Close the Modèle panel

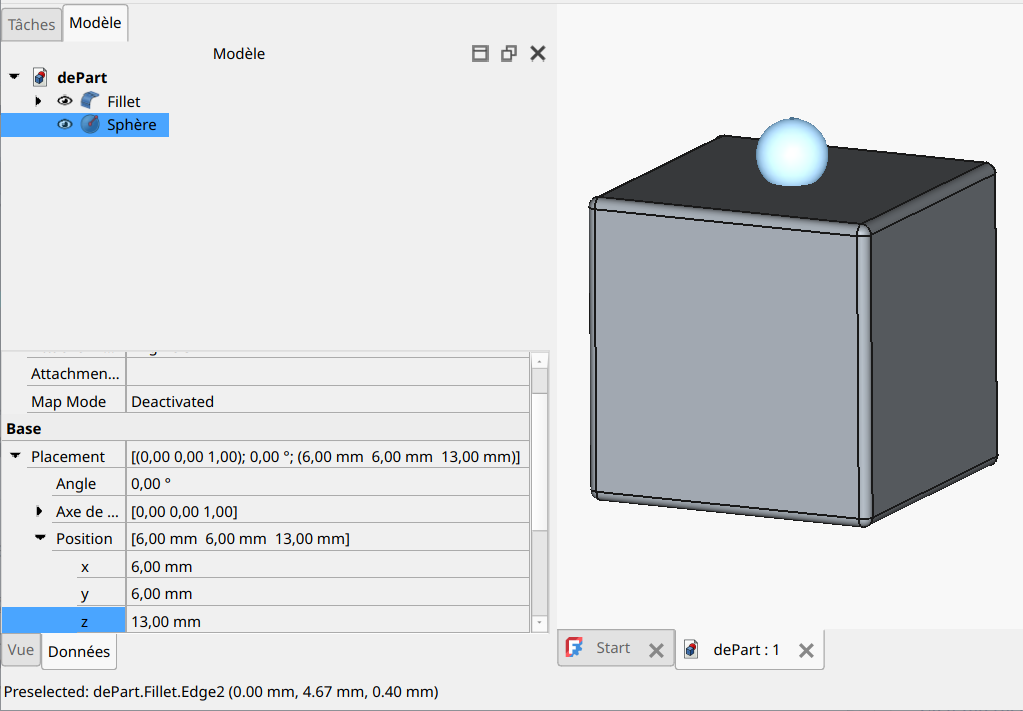(x=537, y=54)
